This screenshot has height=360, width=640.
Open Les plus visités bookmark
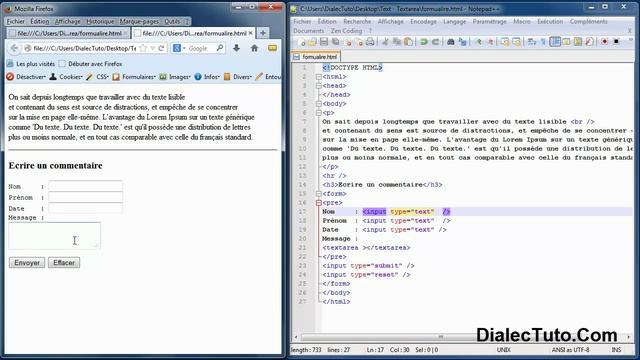tap(31, 64)
